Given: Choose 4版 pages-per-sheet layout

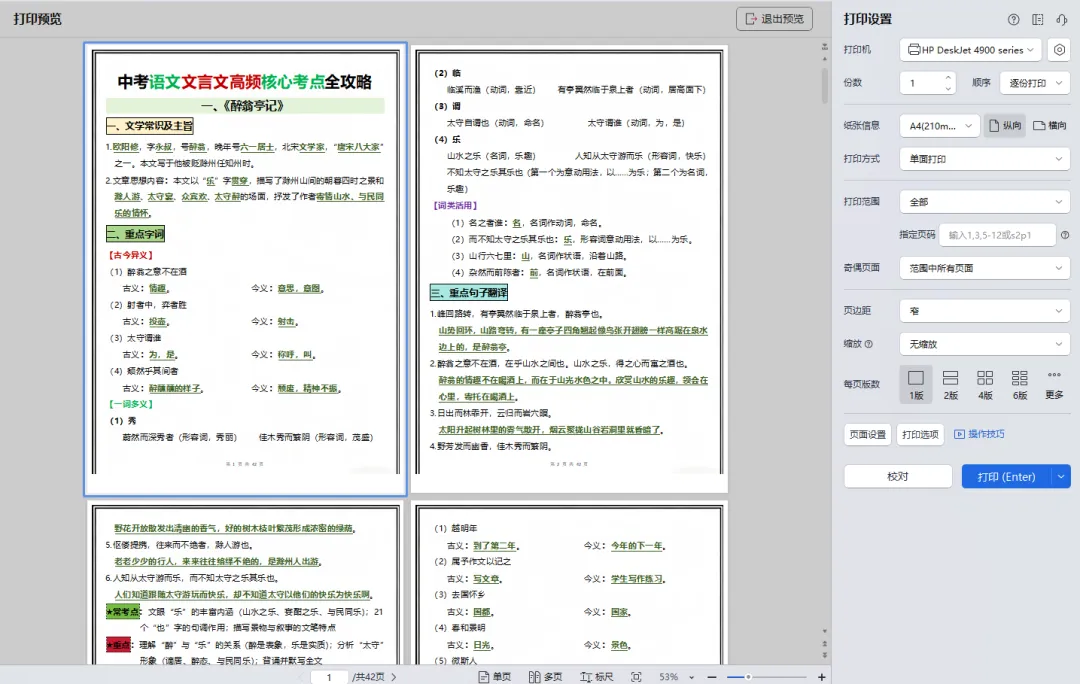Looking at the screenshot, I should [985, 384].
